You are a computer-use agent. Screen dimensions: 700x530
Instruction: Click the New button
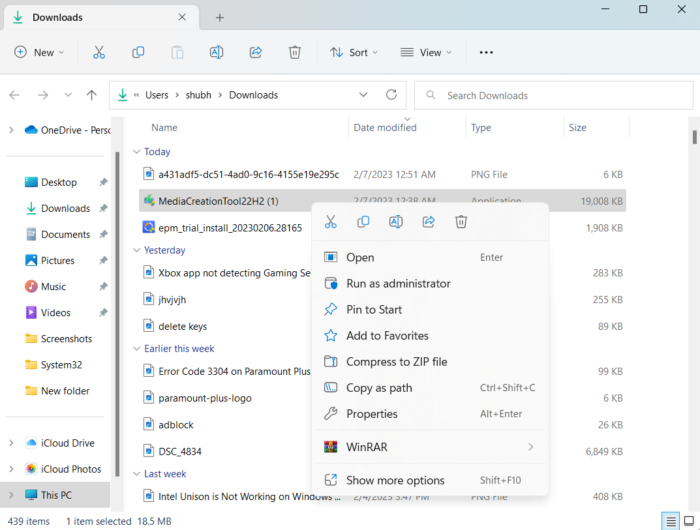pyautogui.click(x=40, y=52)
